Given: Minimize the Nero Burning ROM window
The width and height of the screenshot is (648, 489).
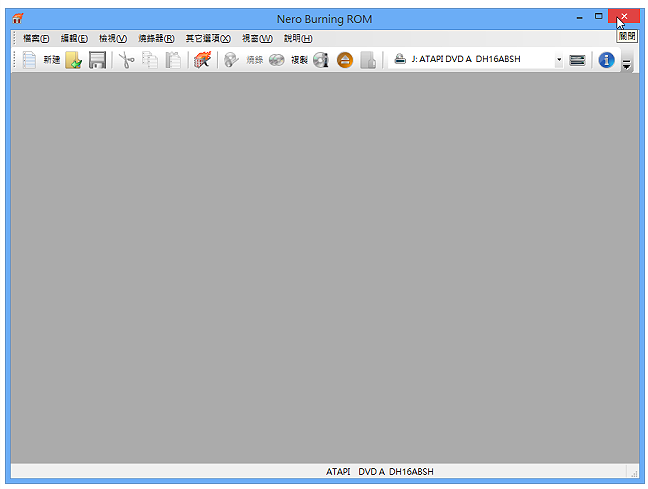Looking at the screenshot, I should [579, 17].
